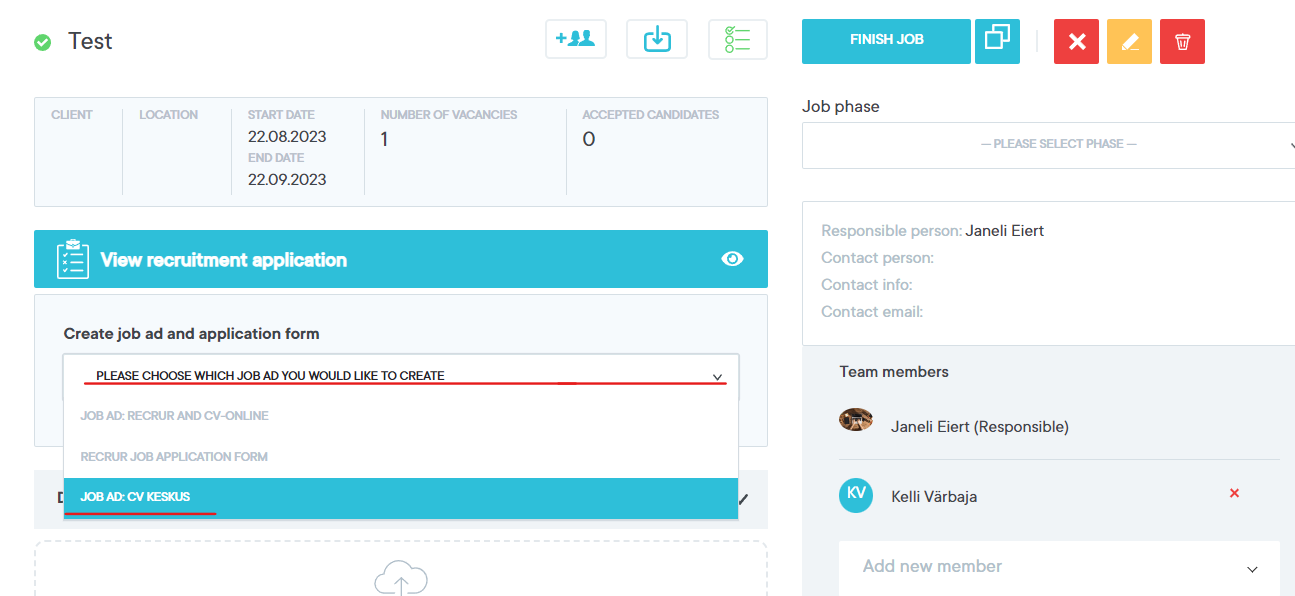Click the green status checkmark beside Test
This screenshot has width=1295, height=596.
pos(43,42)
